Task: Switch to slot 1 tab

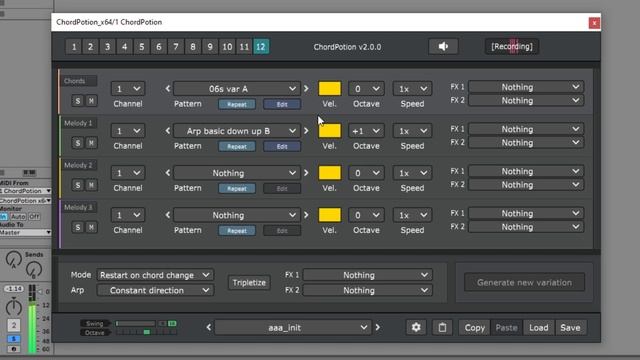Action: pyautogui.click(x=74, y=47)
